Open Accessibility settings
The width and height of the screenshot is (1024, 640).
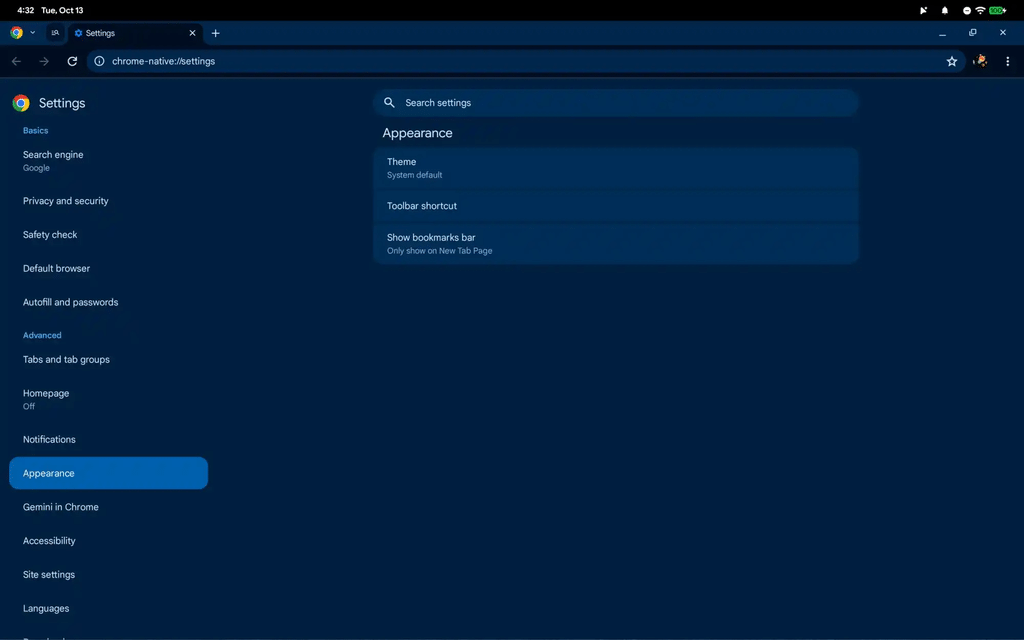[x=108, y=541]
